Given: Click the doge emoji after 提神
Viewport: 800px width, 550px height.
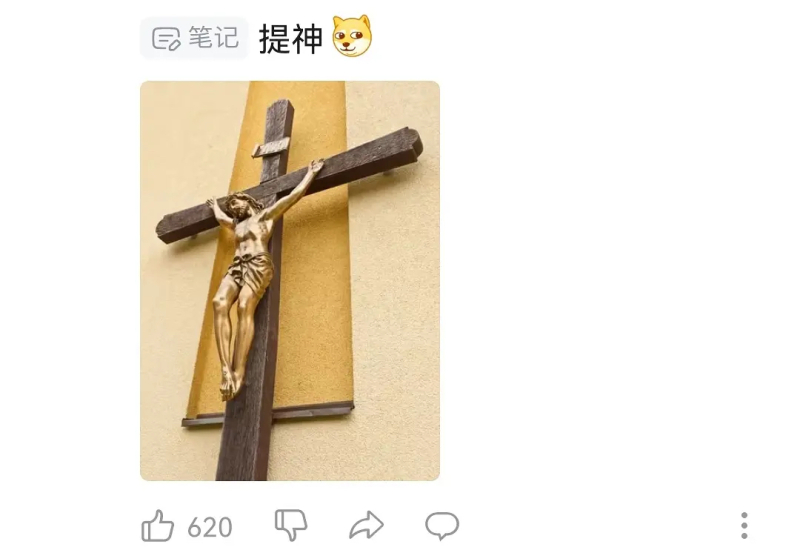Looking at the screenshot, I should [x=352, y=36].
